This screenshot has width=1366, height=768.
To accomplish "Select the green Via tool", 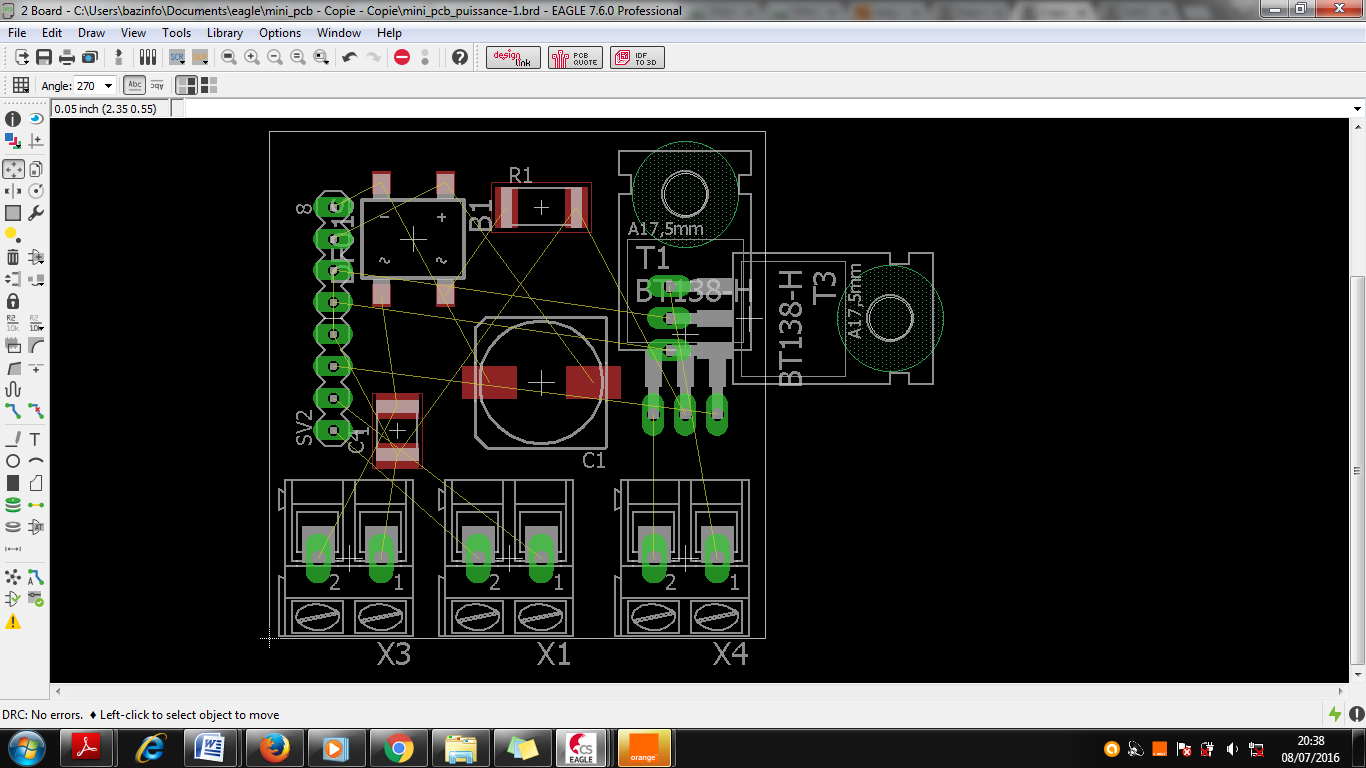I will [x=13, y=505].
